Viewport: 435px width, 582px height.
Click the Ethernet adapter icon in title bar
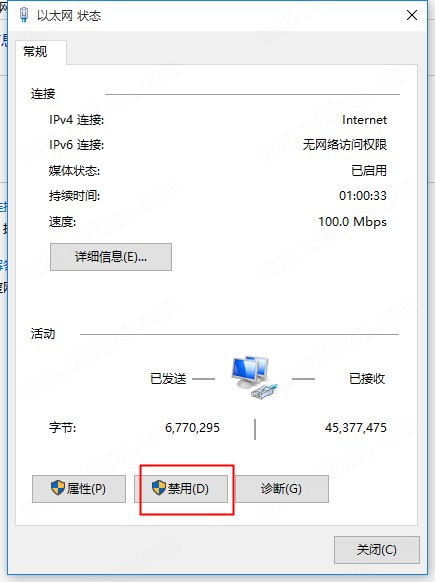[x=24, y=15]
